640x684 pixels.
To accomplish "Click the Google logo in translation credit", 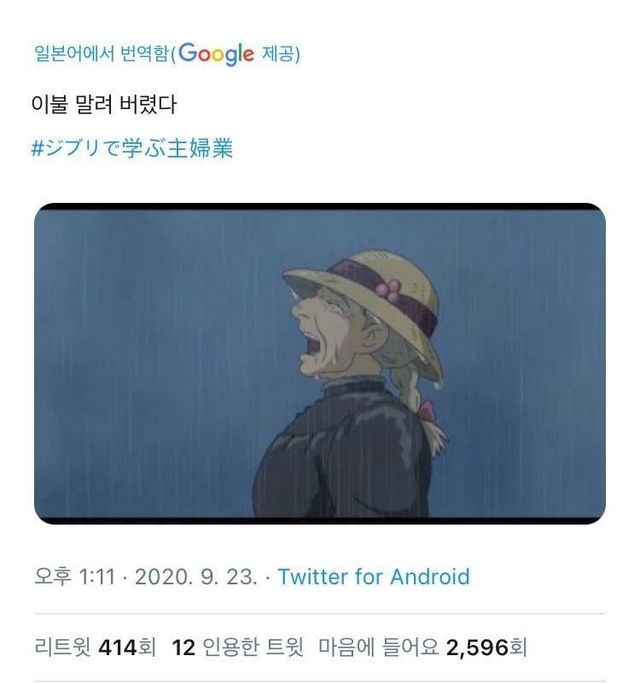I will 215,54.
